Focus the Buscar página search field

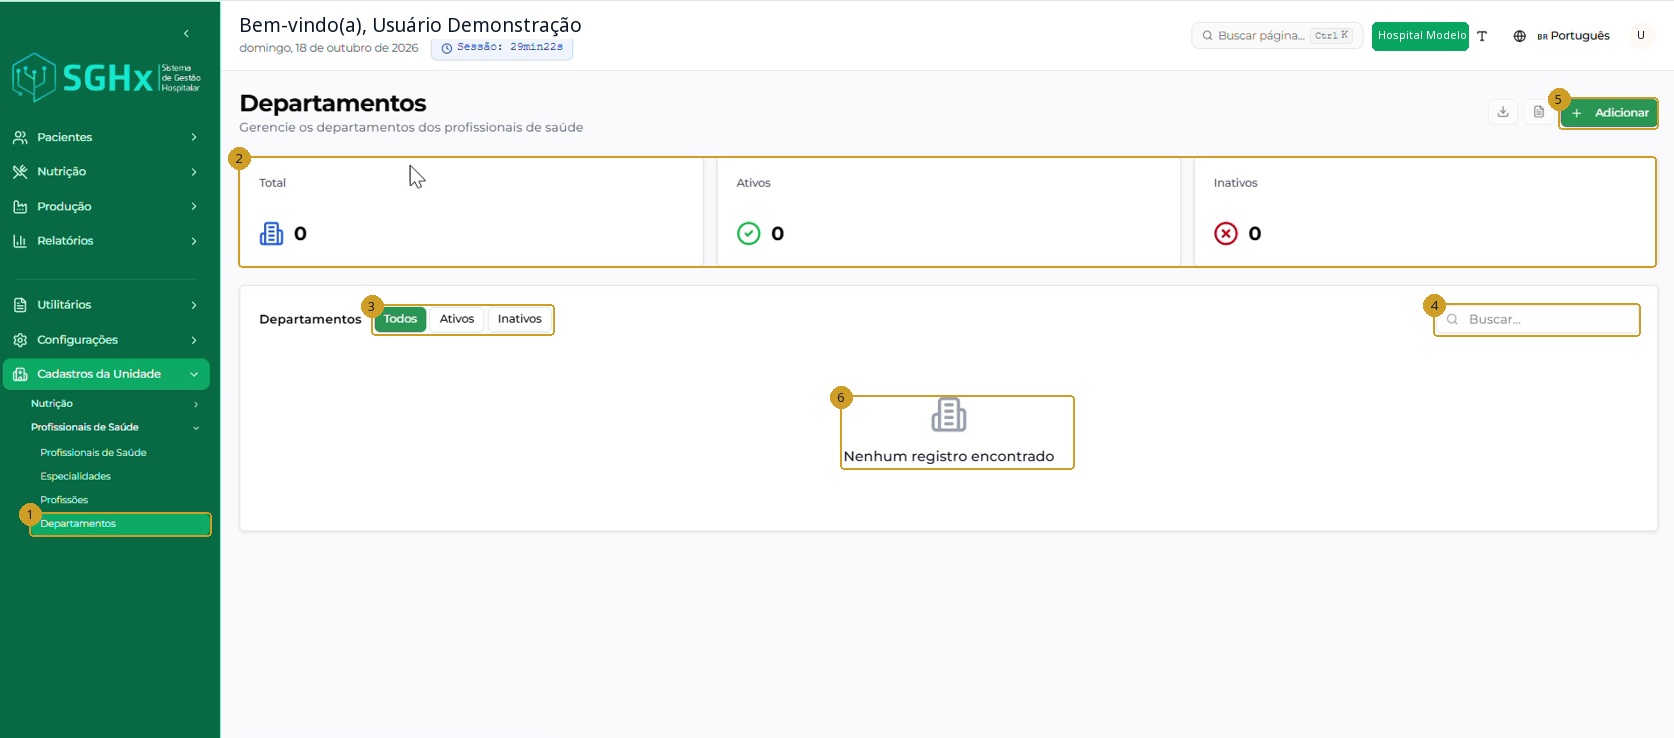coord(1277,36)
